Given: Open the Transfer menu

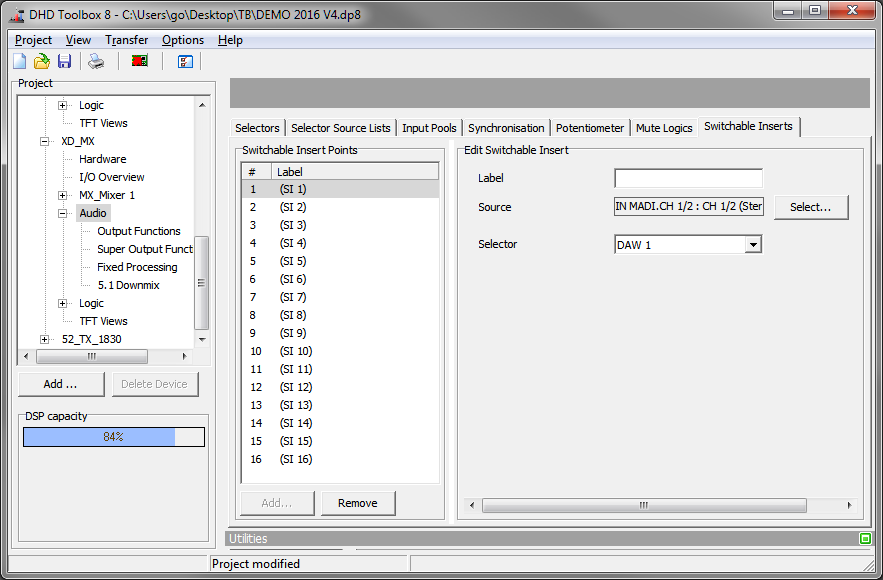Looking at the screenshot, I should (126, 40).
